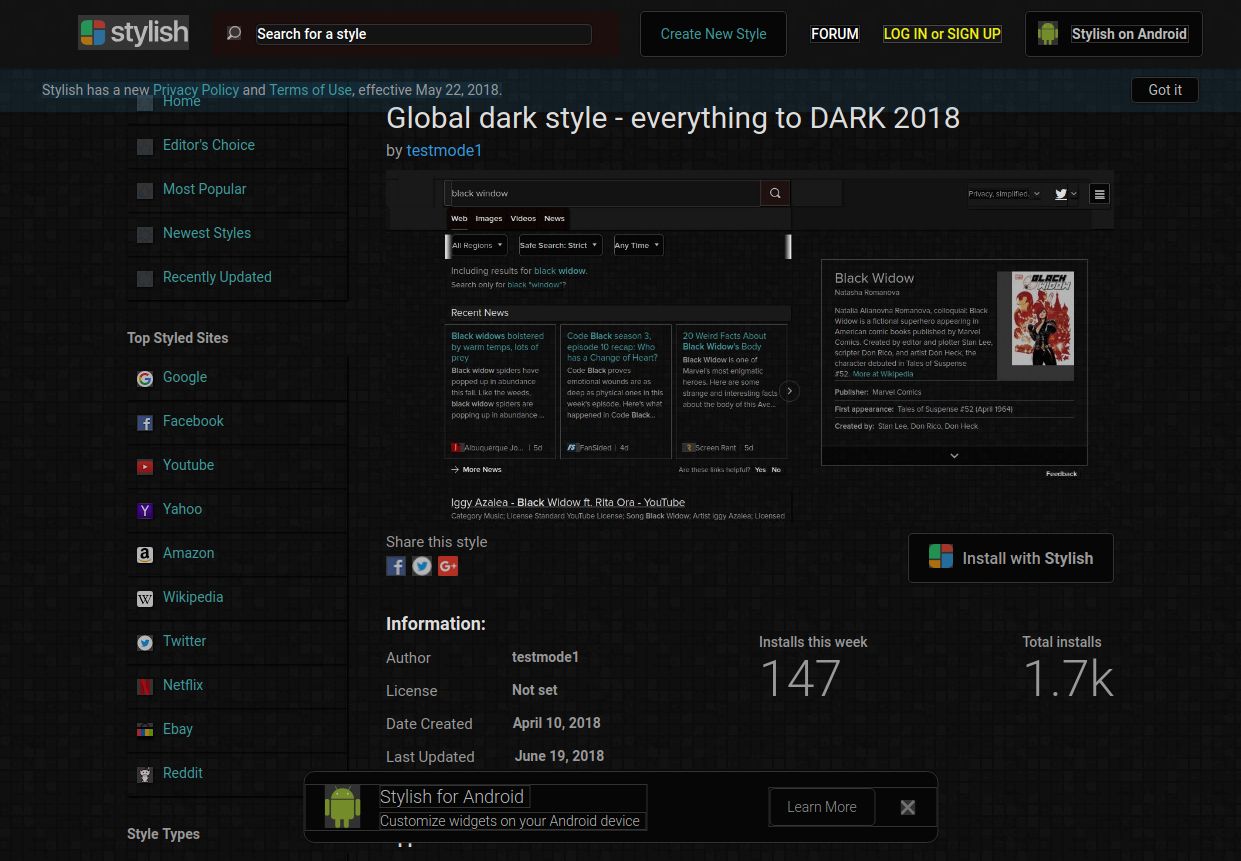This screenshot has height=861, width=1241.
Task: Click the page title Global dark style
Action: click(x=673, y=118)
